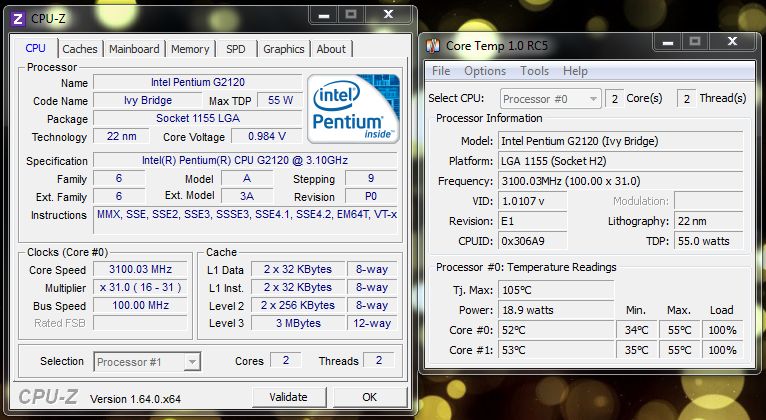Viewport: 766px width, 420px height.
Task: Click the Tj. Max value 105°C
Action: point(556,290)
